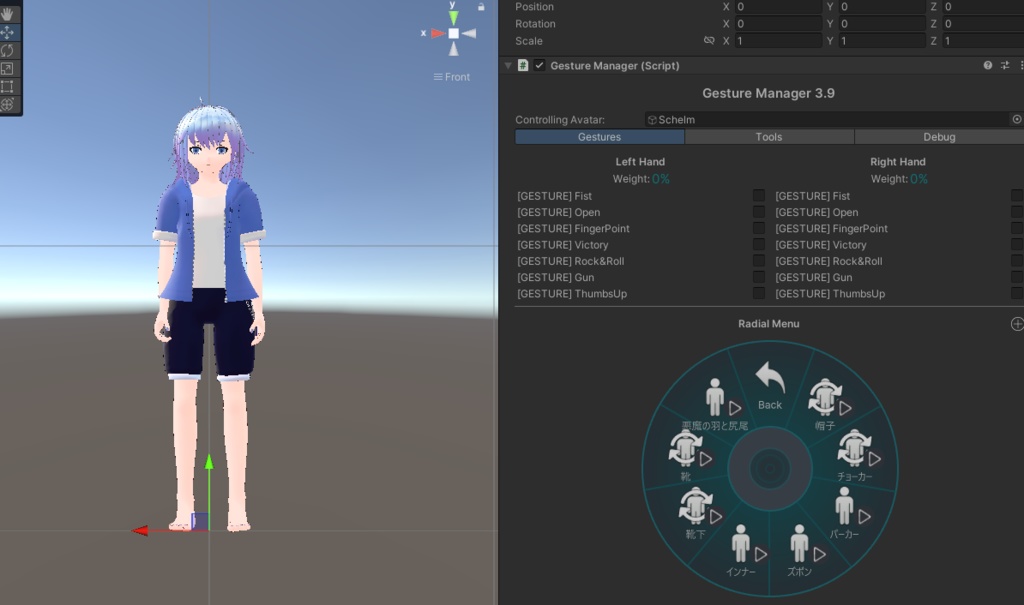Click the Scale axis link icon
1024x605 pixels.
click(x=709, y=40)
